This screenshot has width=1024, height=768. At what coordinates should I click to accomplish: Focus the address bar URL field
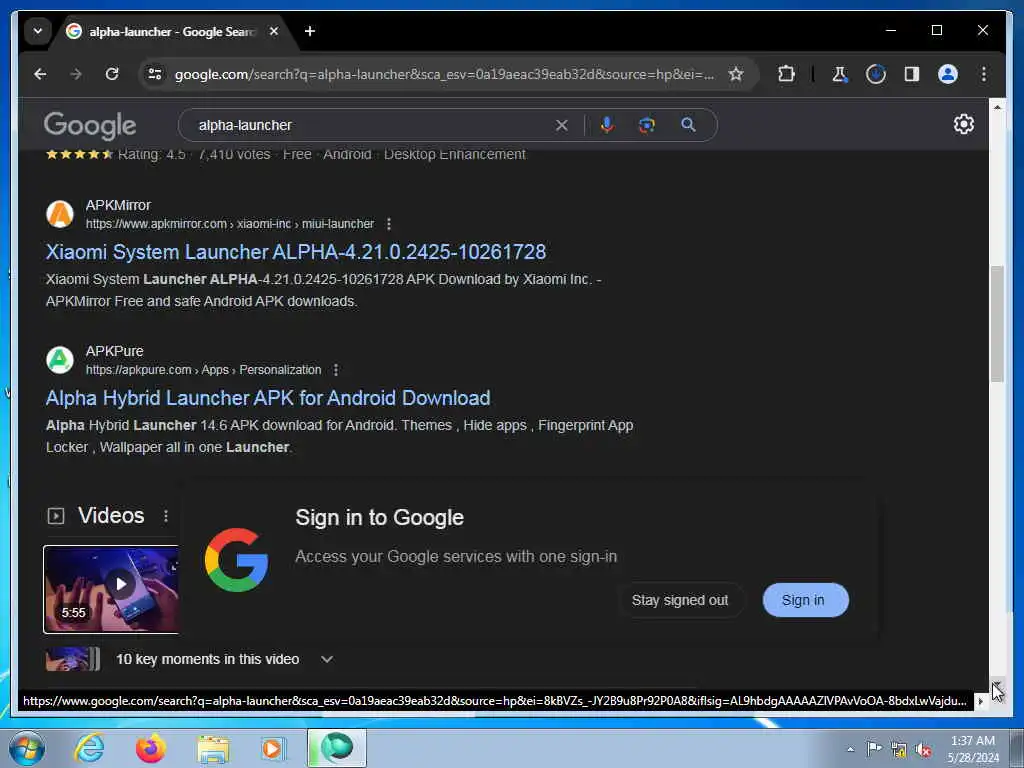click(444, 74)
